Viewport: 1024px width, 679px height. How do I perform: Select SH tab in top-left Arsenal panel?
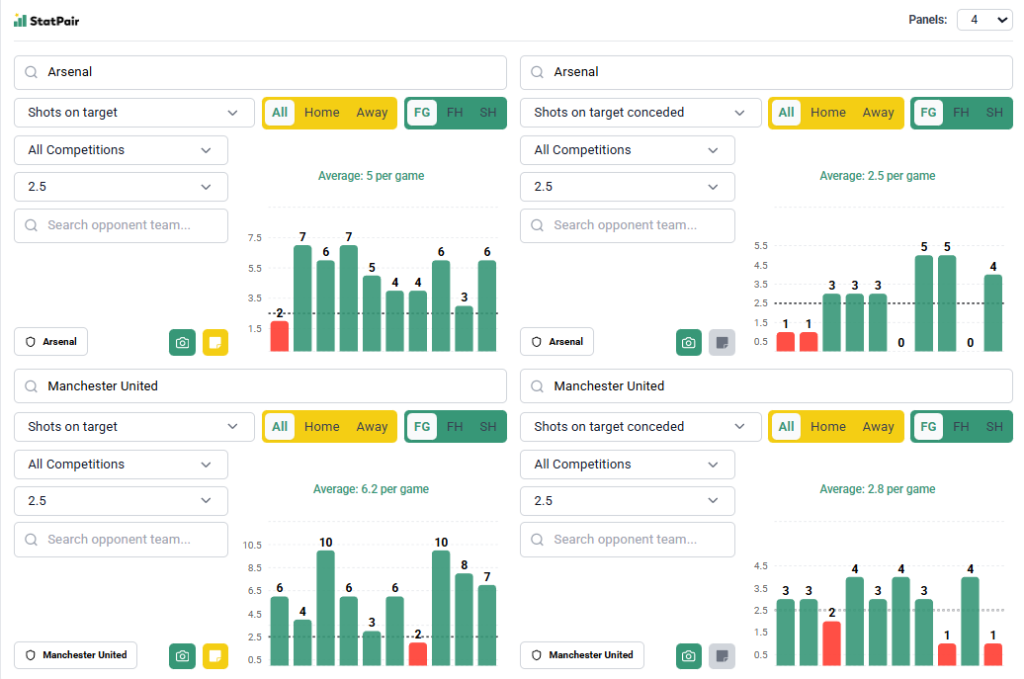[488, 113]
